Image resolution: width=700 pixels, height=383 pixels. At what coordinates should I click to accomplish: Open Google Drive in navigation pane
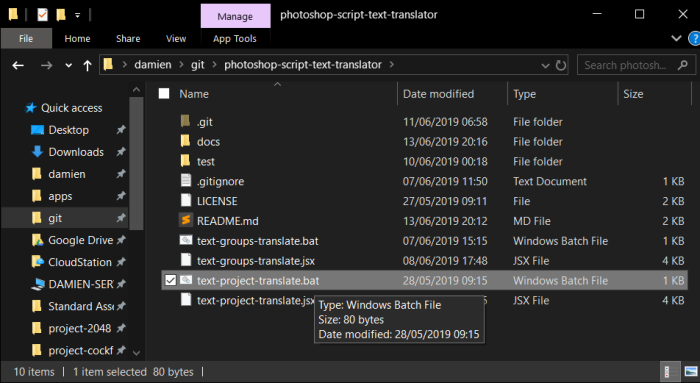click(x=80, y=240)
